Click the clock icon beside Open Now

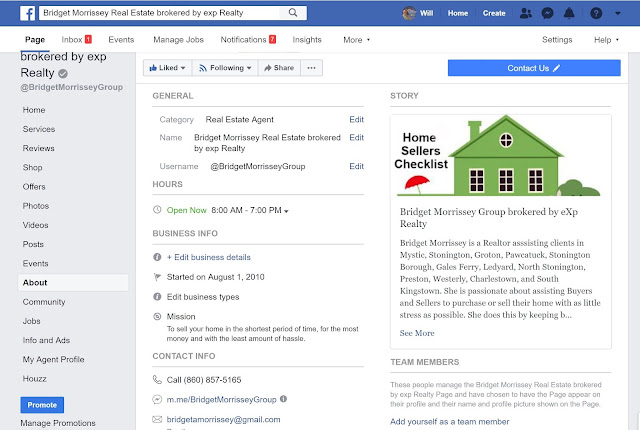tap(157, 210)
